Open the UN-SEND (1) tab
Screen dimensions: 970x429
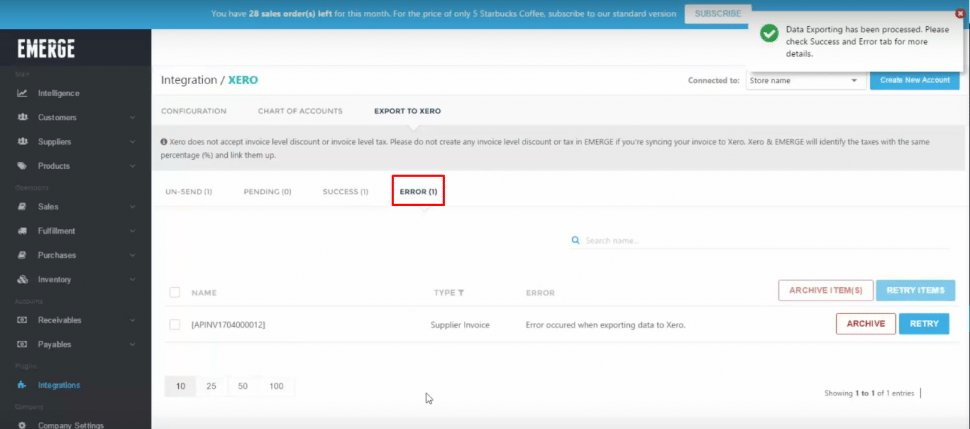coord(189,192)
